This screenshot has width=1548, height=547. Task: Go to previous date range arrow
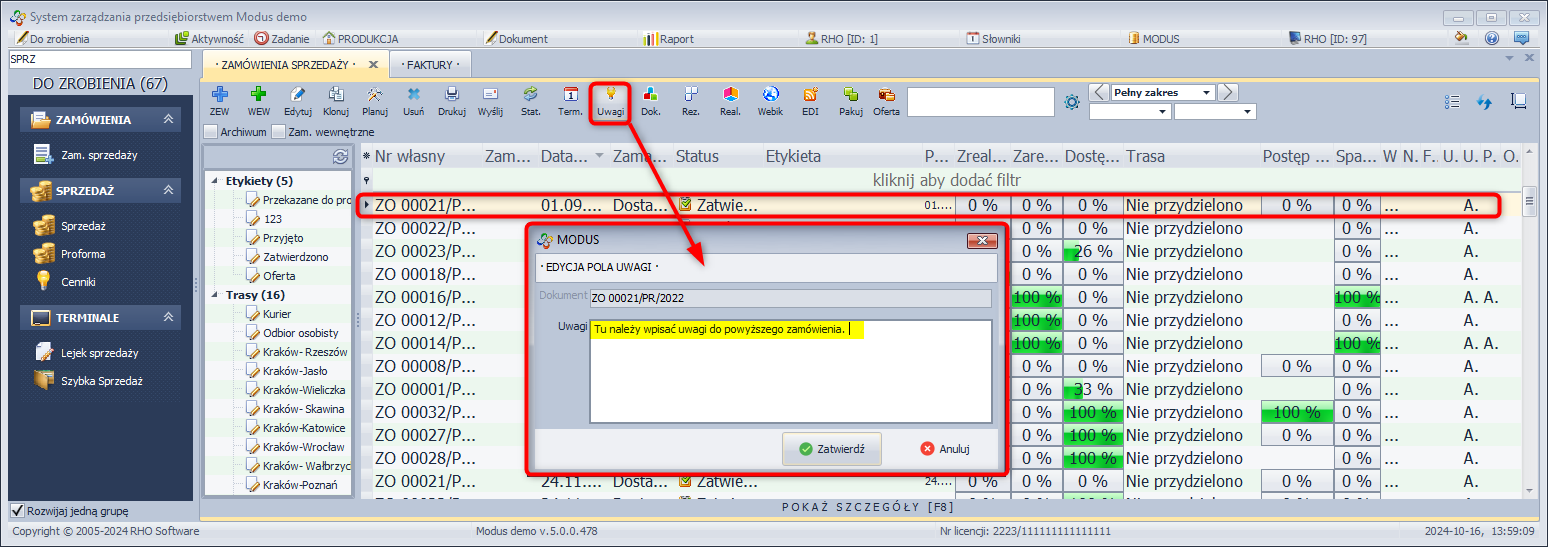(x=1097, y=93)
